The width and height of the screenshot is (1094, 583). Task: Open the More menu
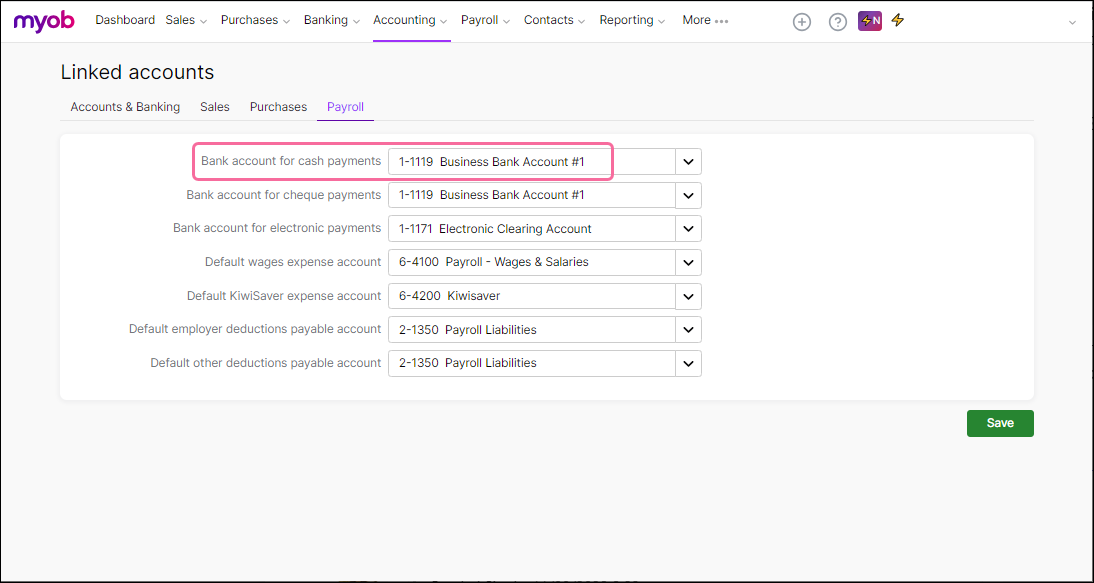tap(705, 20)
